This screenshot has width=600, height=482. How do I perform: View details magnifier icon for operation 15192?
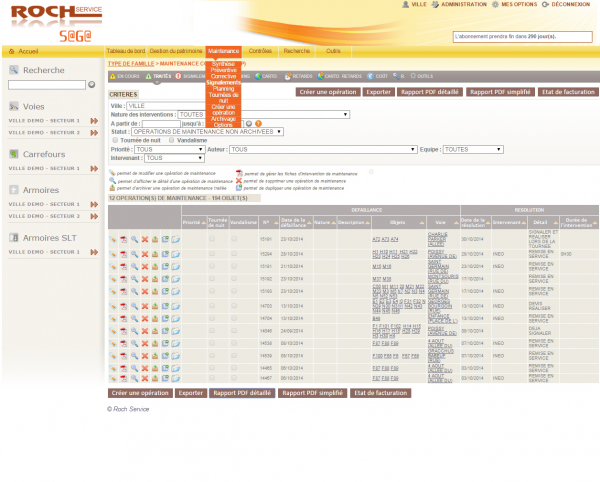pos(134,278)
